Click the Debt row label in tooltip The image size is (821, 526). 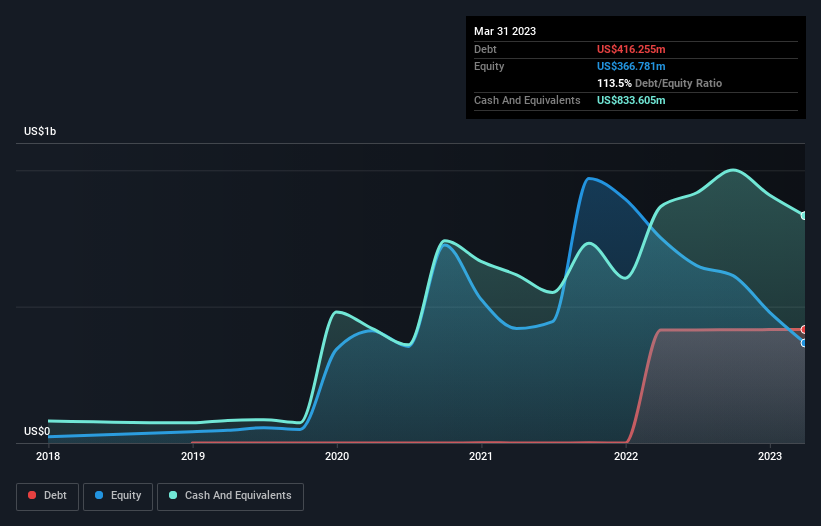pos(485,49)
